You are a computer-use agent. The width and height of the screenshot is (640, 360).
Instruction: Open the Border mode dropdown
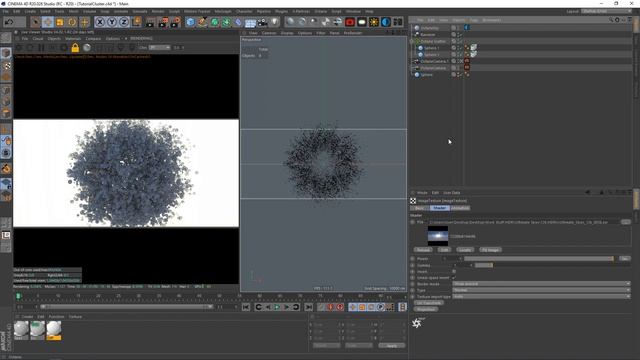click(541, 284)
